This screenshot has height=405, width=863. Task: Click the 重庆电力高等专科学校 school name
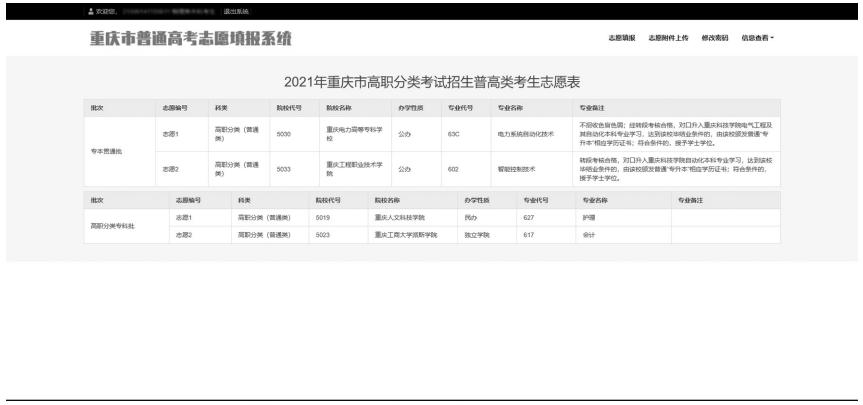click(x=354, y=134)
